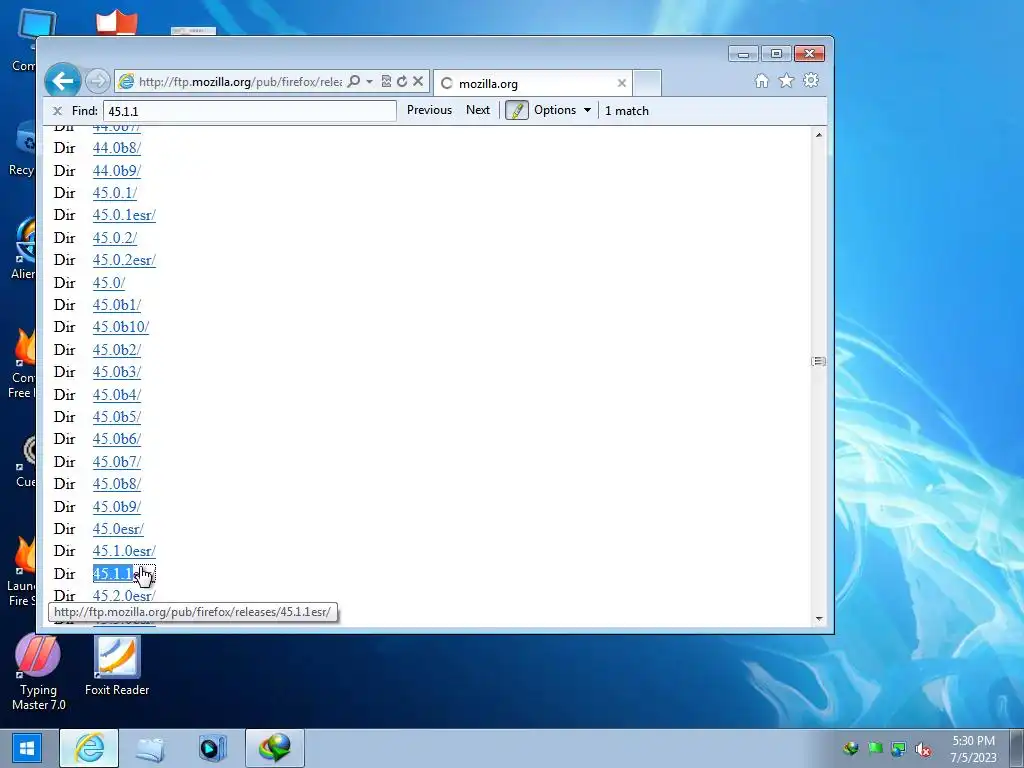
Task: Open the 45.0/ directory link
Action: coord(109,283)
